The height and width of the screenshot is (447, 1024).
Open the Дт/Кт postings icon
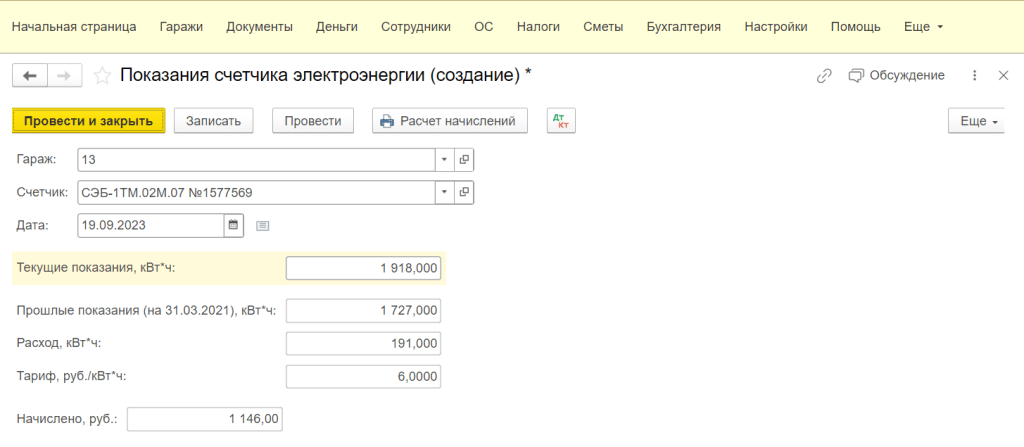pyautogui.click(x=561, y=121)
